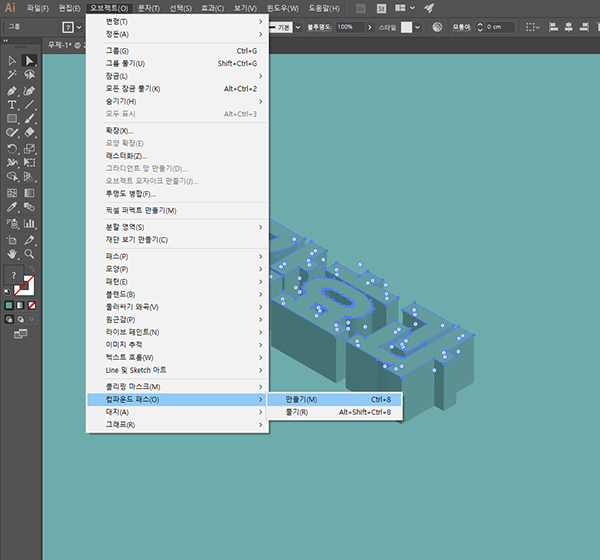Click the Recolor Artwork wheel icon
Viewport: 600px width, 560px height.
click(437, 27)
